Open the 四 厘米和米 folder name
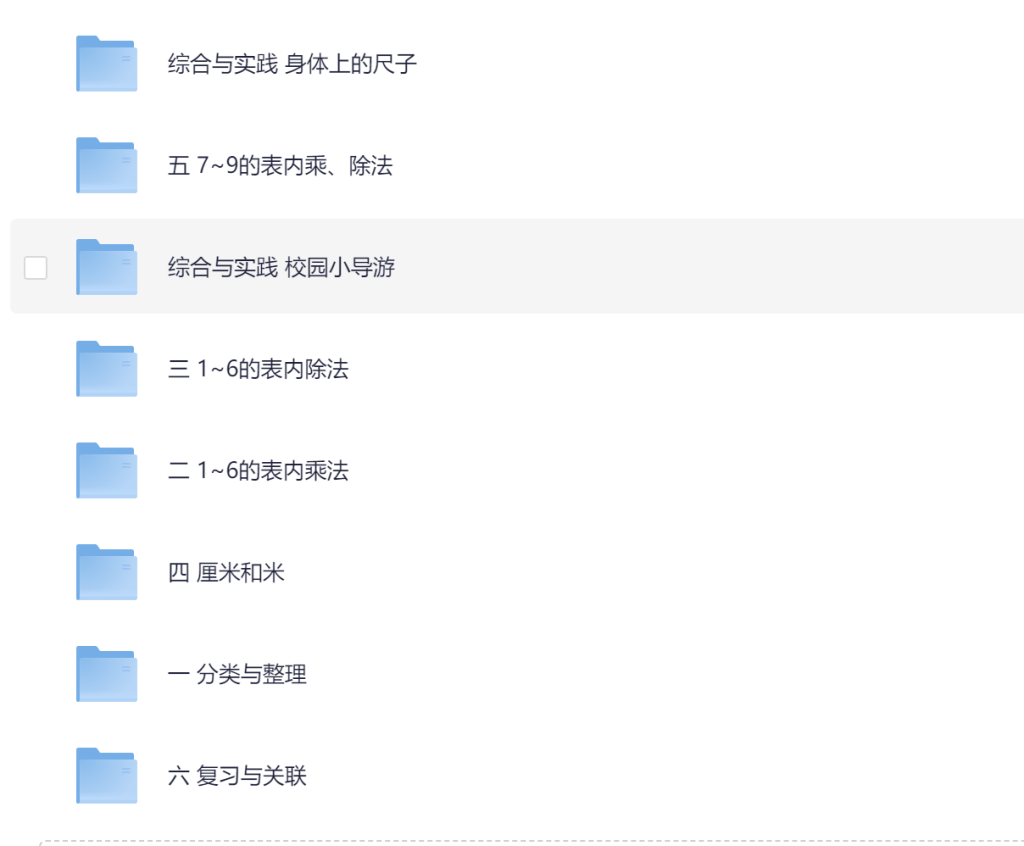 pos(226,573)
